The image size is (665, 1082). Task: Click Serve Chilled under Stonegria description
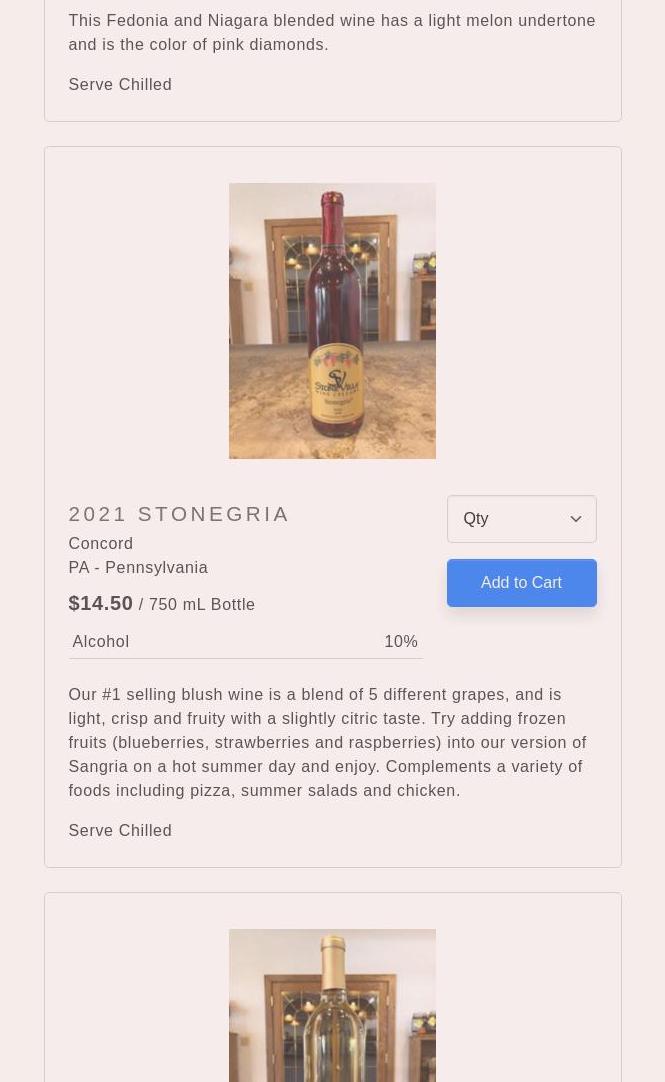(120, 831)
